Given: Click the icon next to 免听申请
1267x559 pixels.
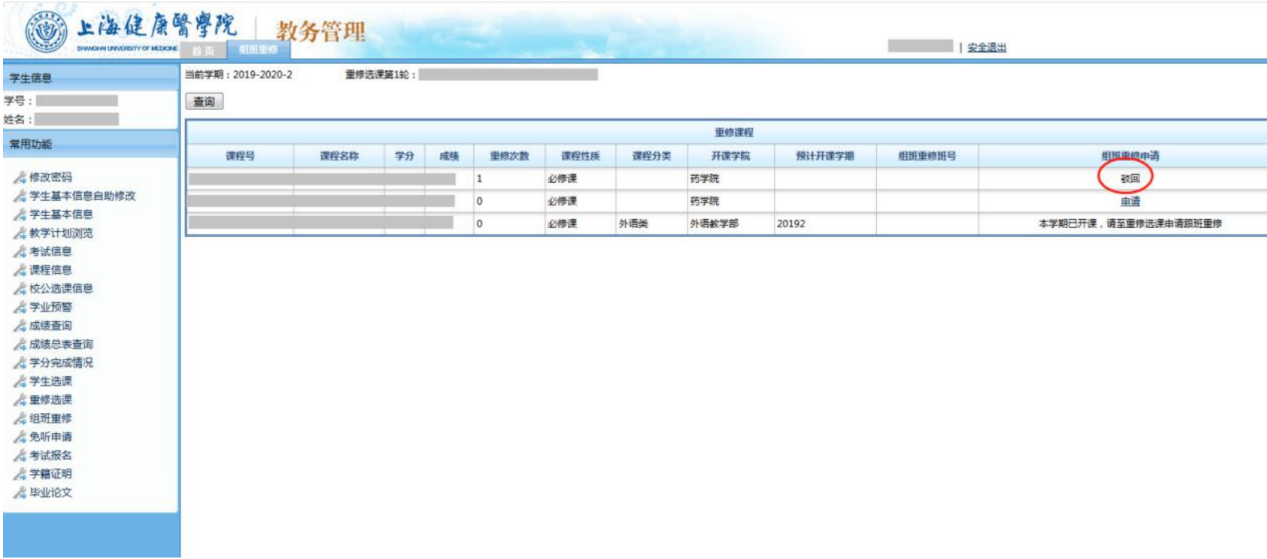Looking at the screenshot, I should pos(18,437).
